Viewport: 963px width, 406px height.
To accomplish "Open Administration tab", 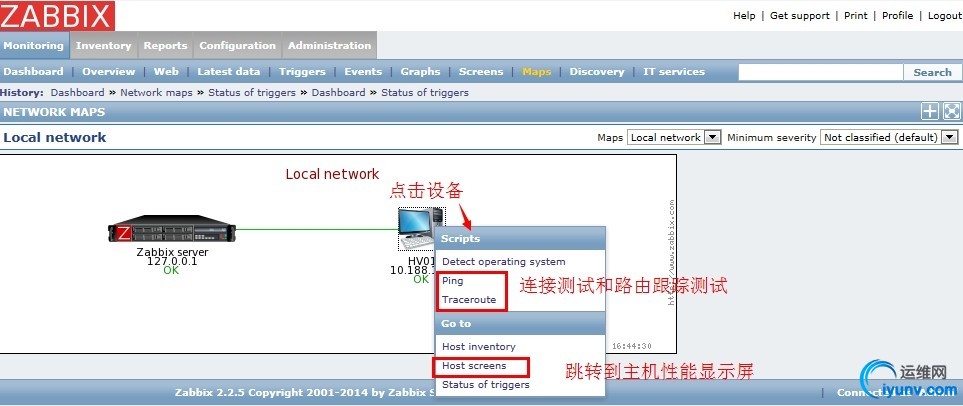I will [x=329, y=45].
